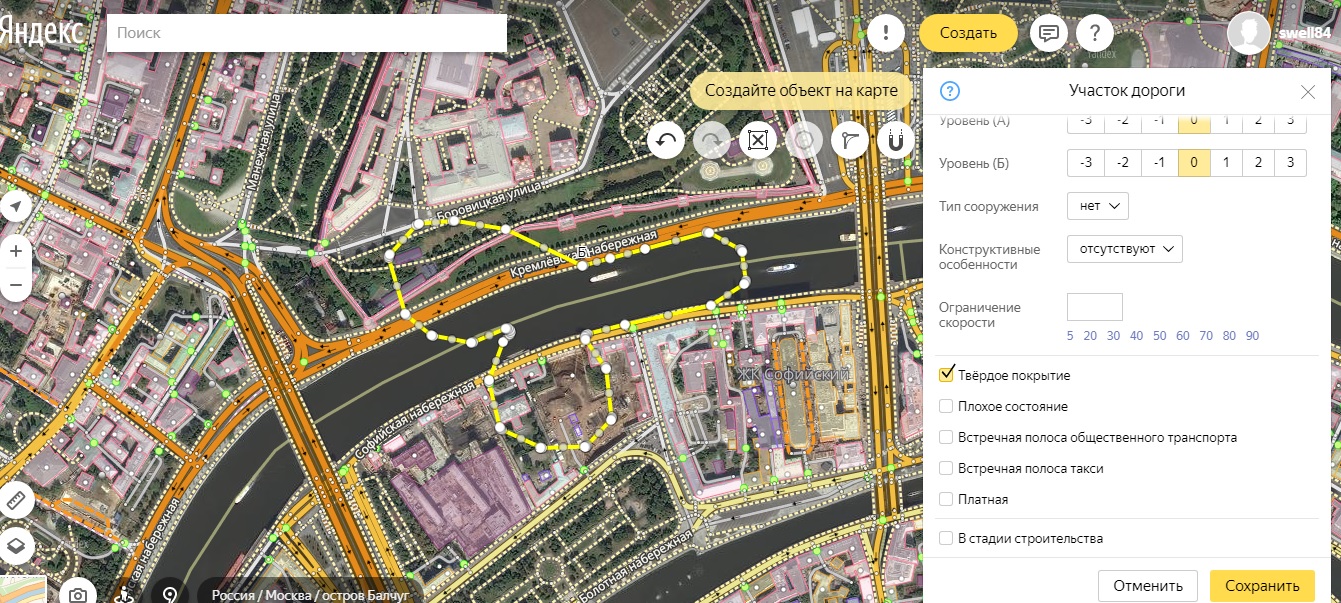Check В стадии строительства option
1341x603 pixels.
tap(944, 537)
